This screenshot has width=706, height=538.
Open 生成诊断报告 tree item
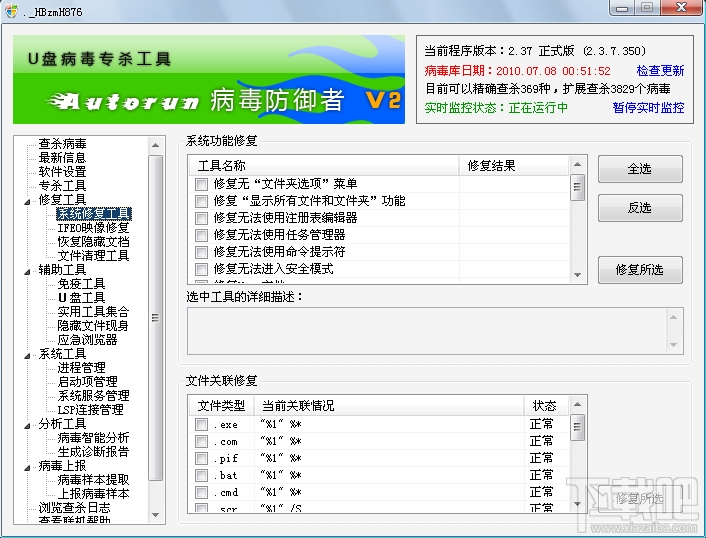pos(93,452)
